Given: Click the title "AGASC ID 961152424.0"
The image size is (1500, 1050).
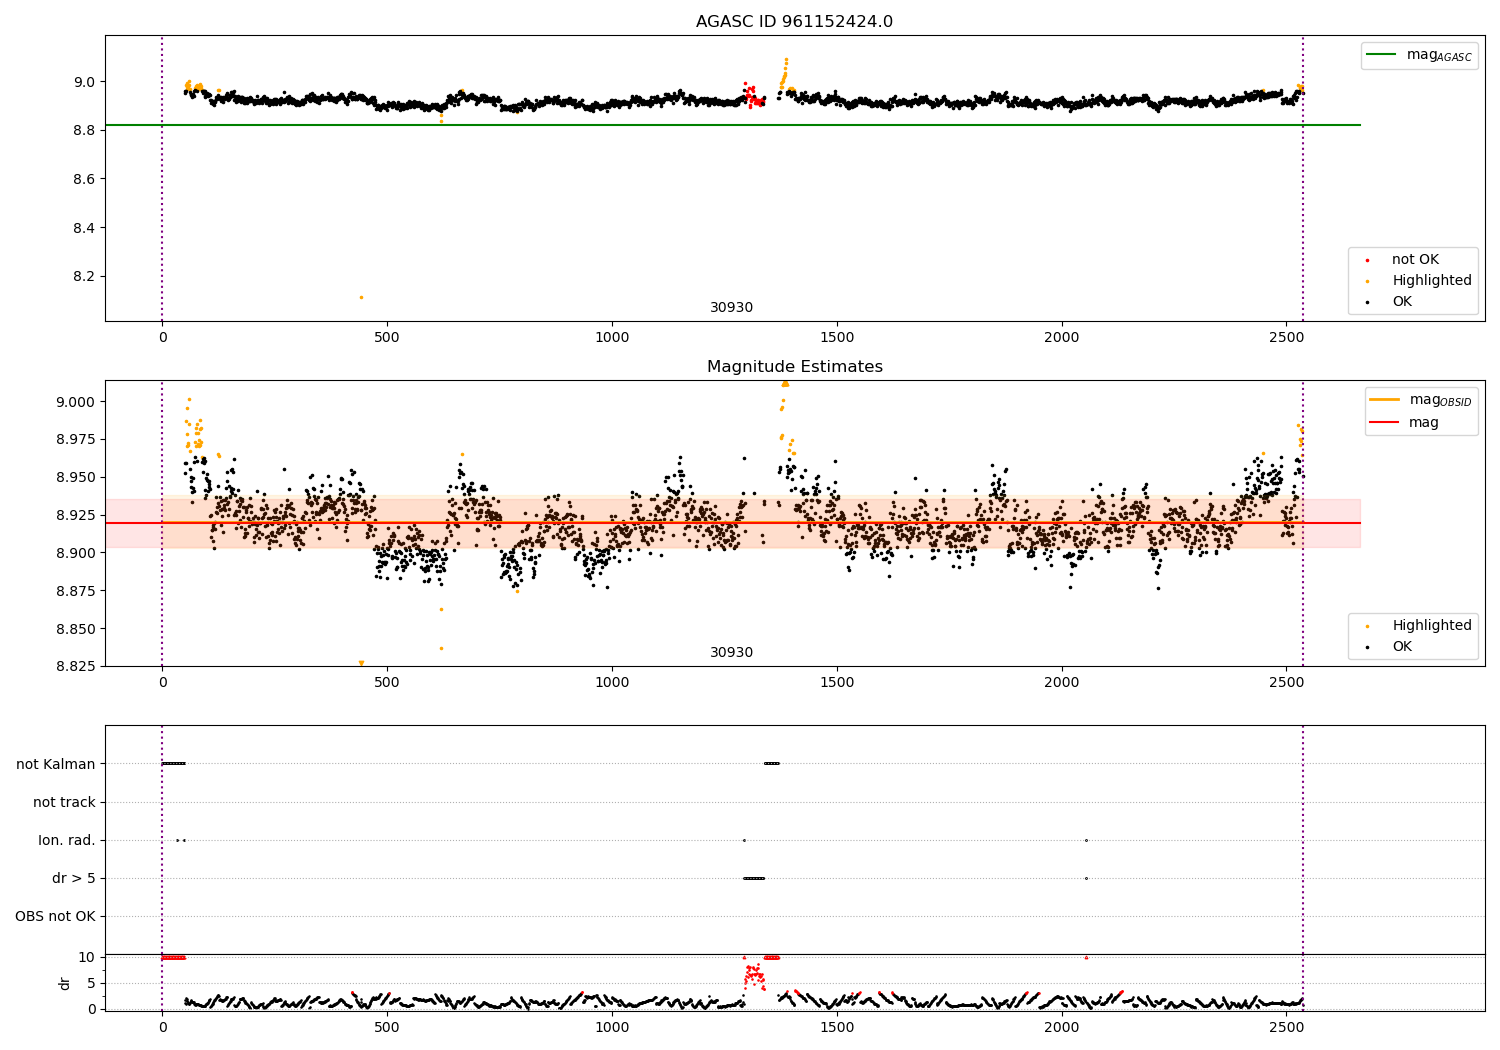Looking at the screenshot, I should coord(794,22).
